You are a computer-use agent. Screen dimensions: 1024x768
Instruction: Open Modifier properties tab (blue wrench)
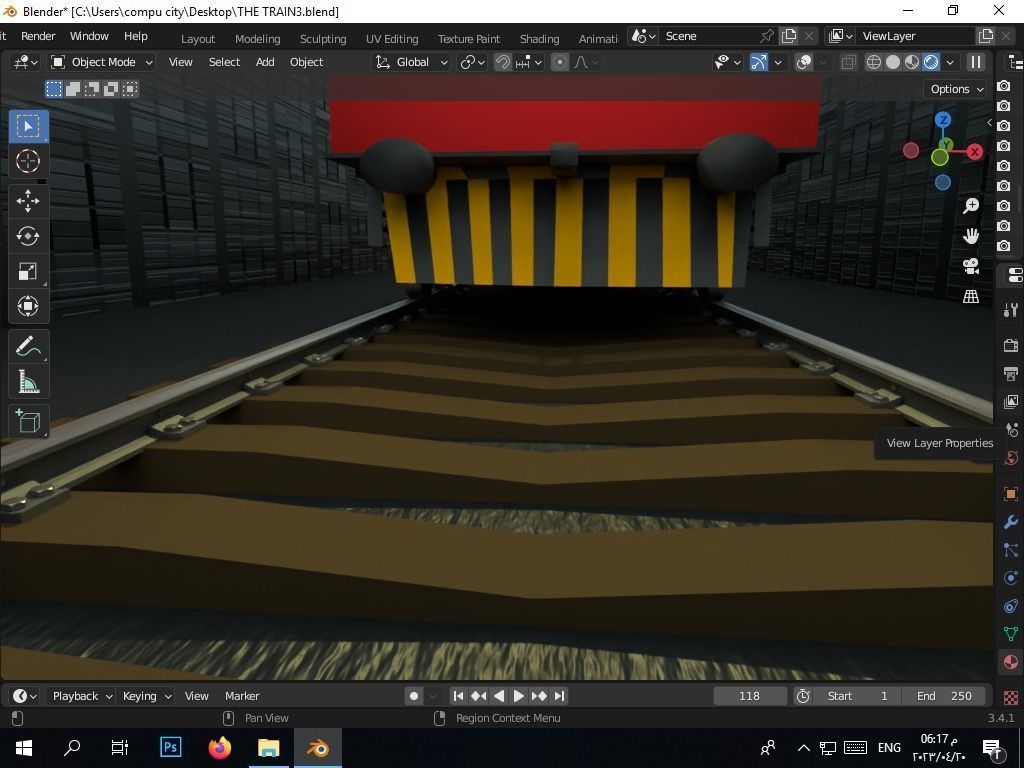pyautogui.click(x=1011, y=522)
